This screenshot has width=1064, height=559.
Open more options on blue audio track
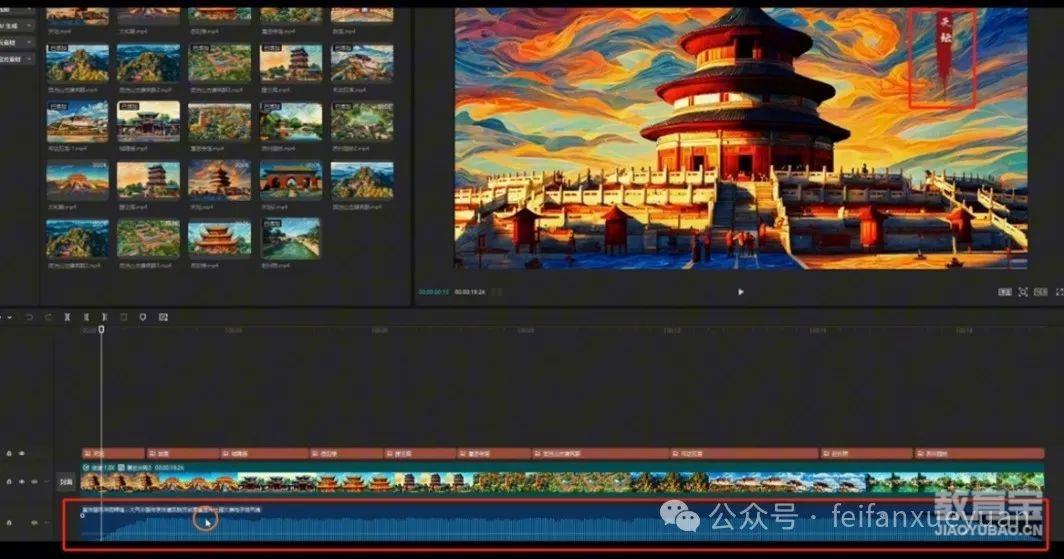(47, 523)
